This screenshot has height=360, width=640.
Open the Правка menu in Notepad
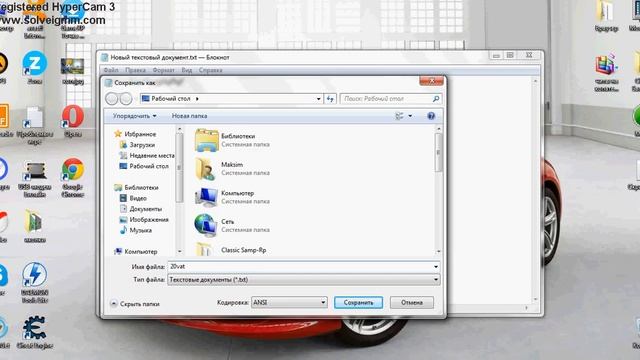tap(136, 70)
